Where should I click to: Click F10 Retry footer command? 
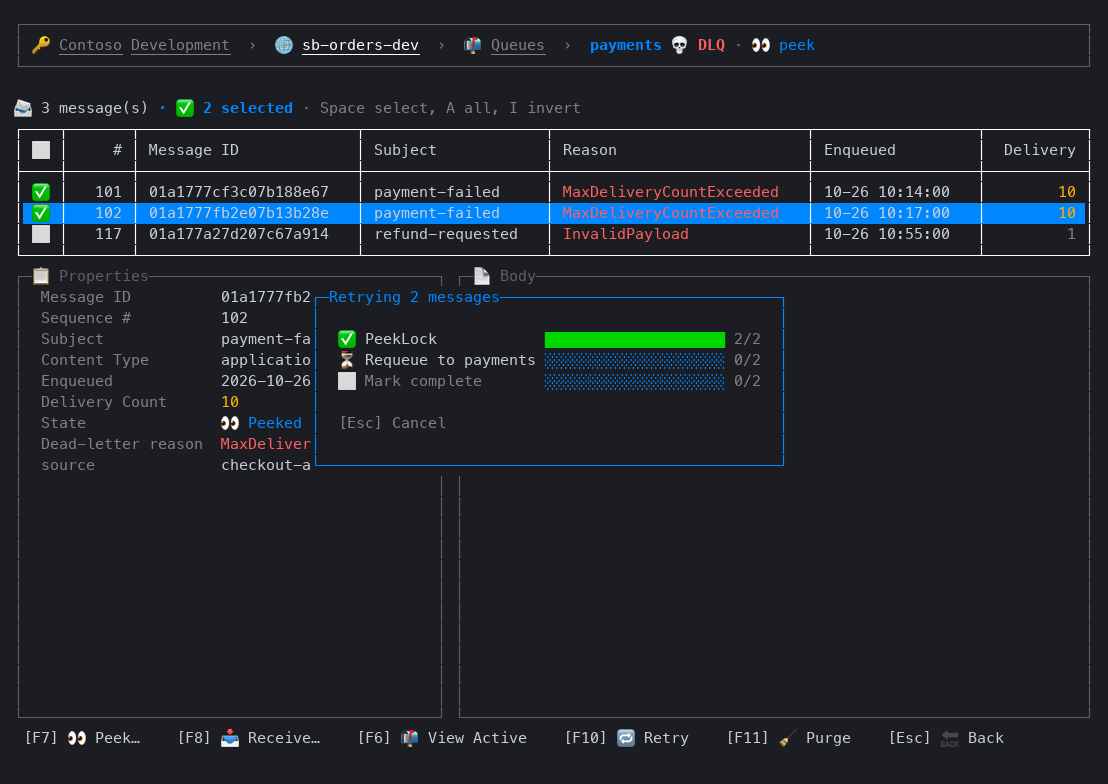626,738
